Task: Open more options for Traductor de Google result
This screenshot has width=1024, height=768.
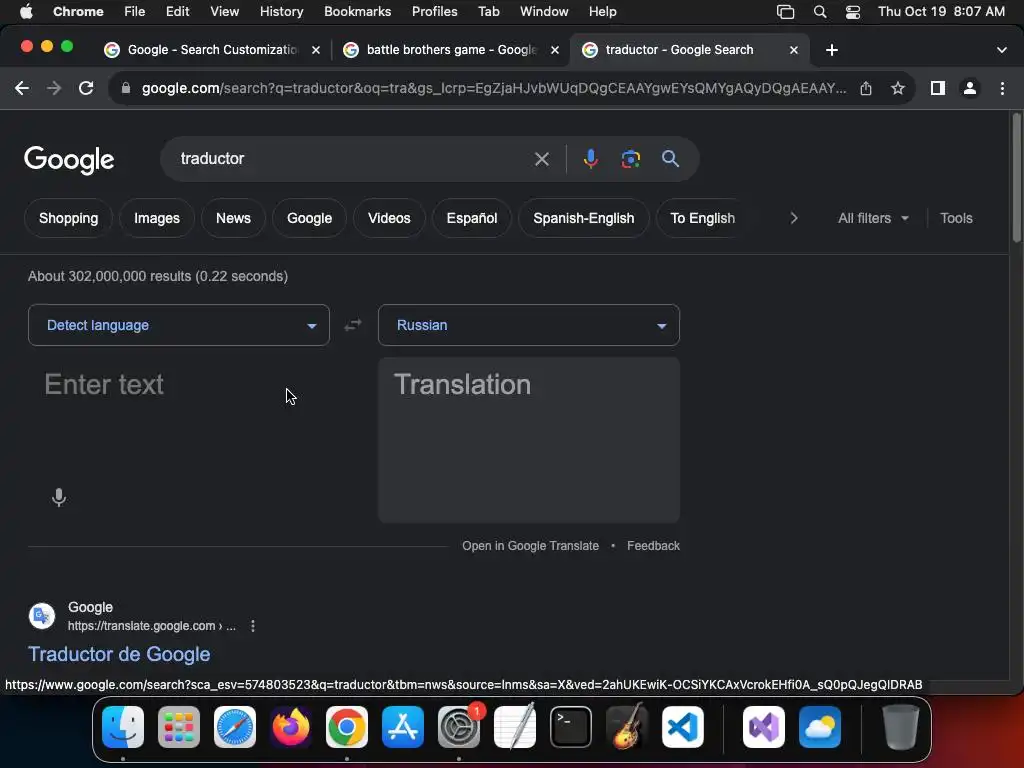Action: click(x=253, y=626)
